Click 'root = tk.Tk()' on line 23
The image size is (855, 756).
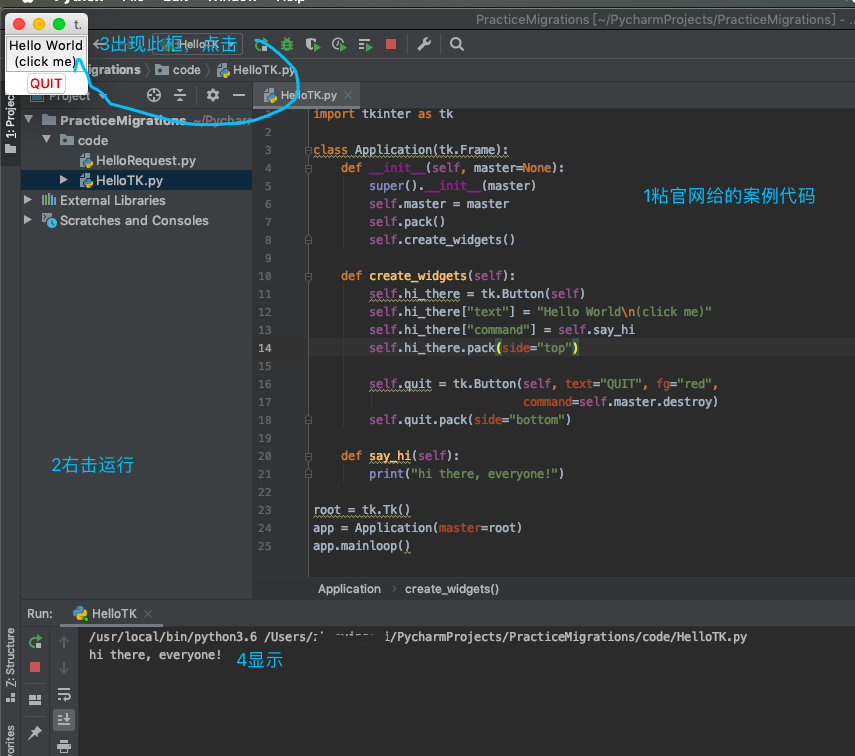pyautogui.click(x=361, y=510)
